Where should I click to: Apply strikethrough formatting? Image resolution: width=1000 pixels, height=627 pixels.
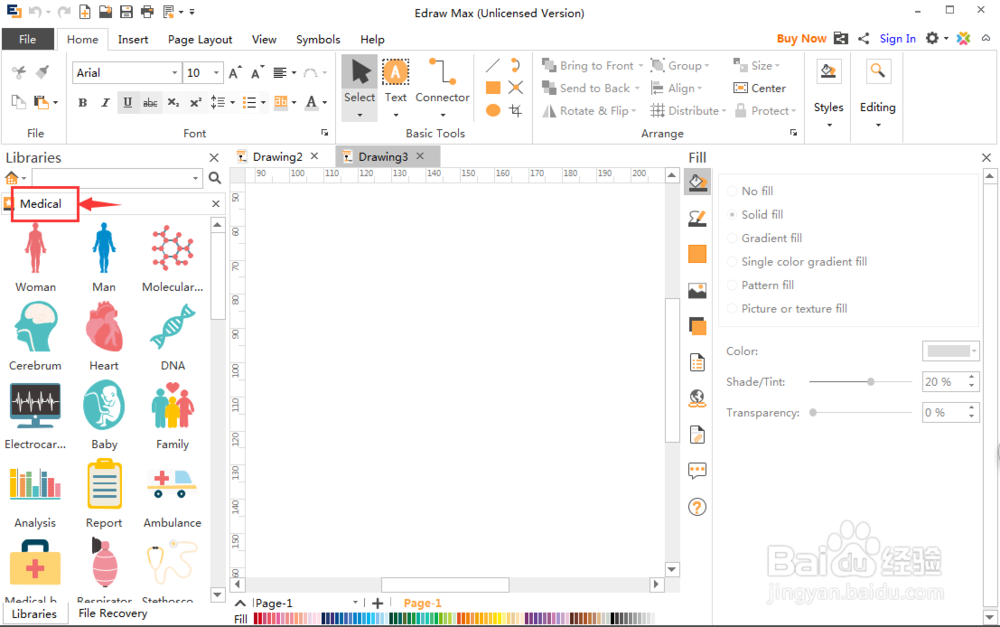[150, 102]
